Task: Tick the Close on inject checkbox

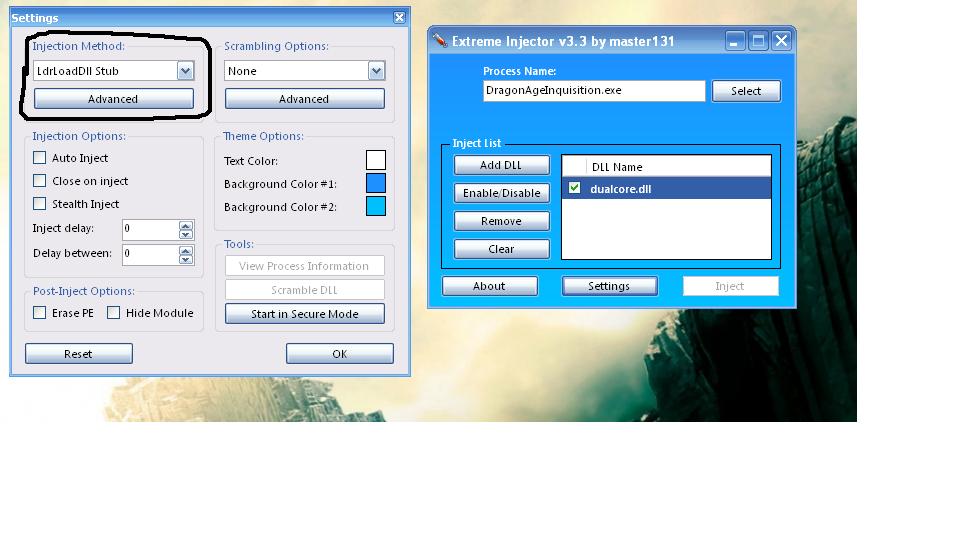Action: [40, 181]
